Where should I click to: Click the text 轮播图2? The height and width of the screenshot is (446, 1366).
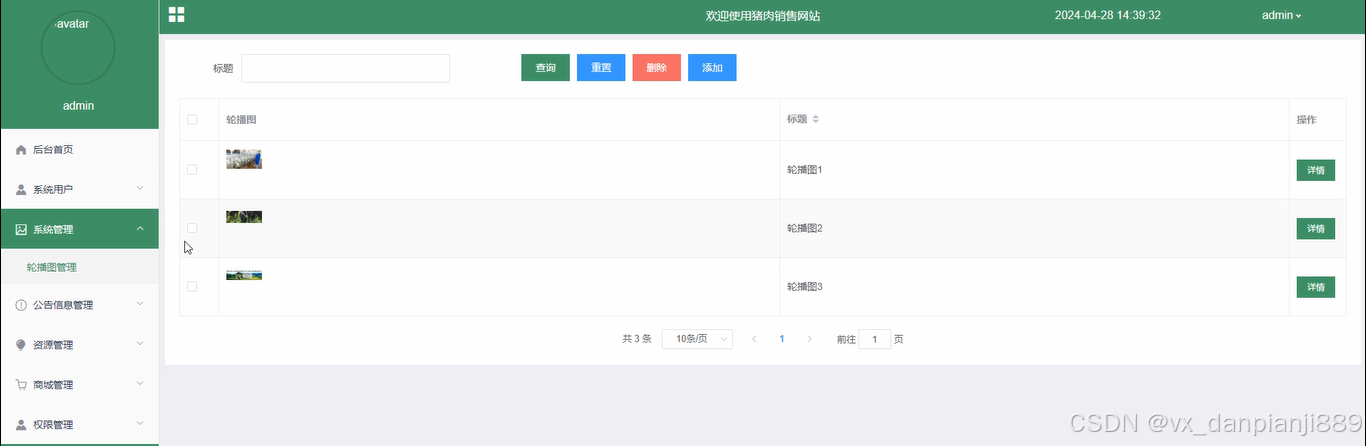804,229
